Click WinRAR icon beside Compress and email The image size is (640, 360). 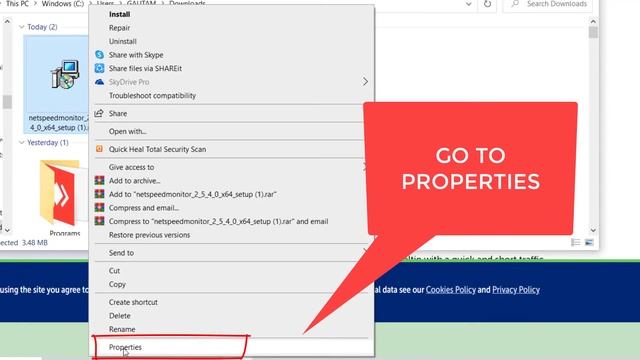pyautogui.click(x=99, y=207)
